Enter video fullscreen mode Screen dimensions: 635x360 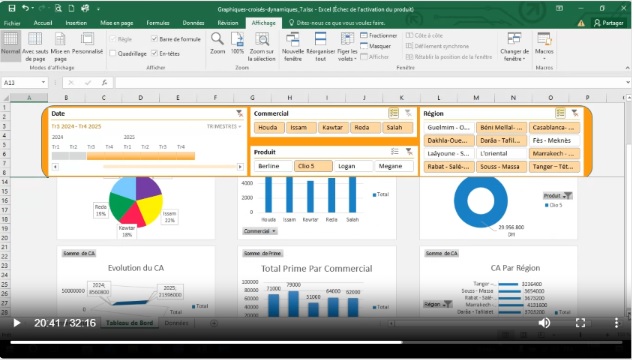coord(580,323)
